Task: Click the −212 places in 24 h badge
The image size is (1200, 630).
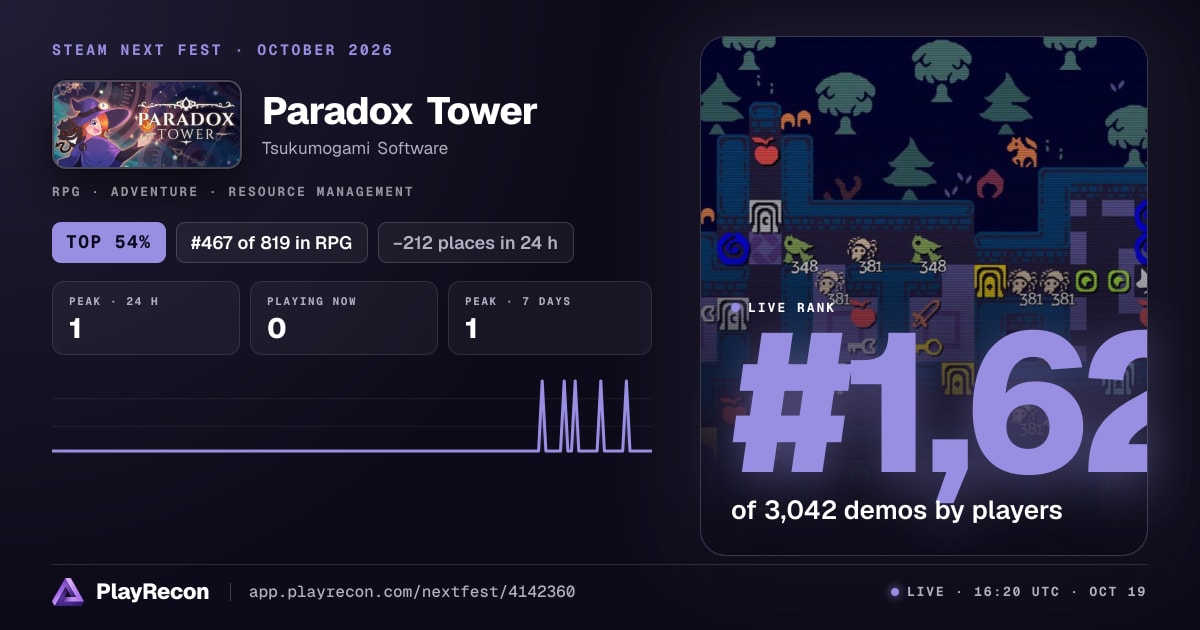Action: pyautogui.click(x=476, y=242)
